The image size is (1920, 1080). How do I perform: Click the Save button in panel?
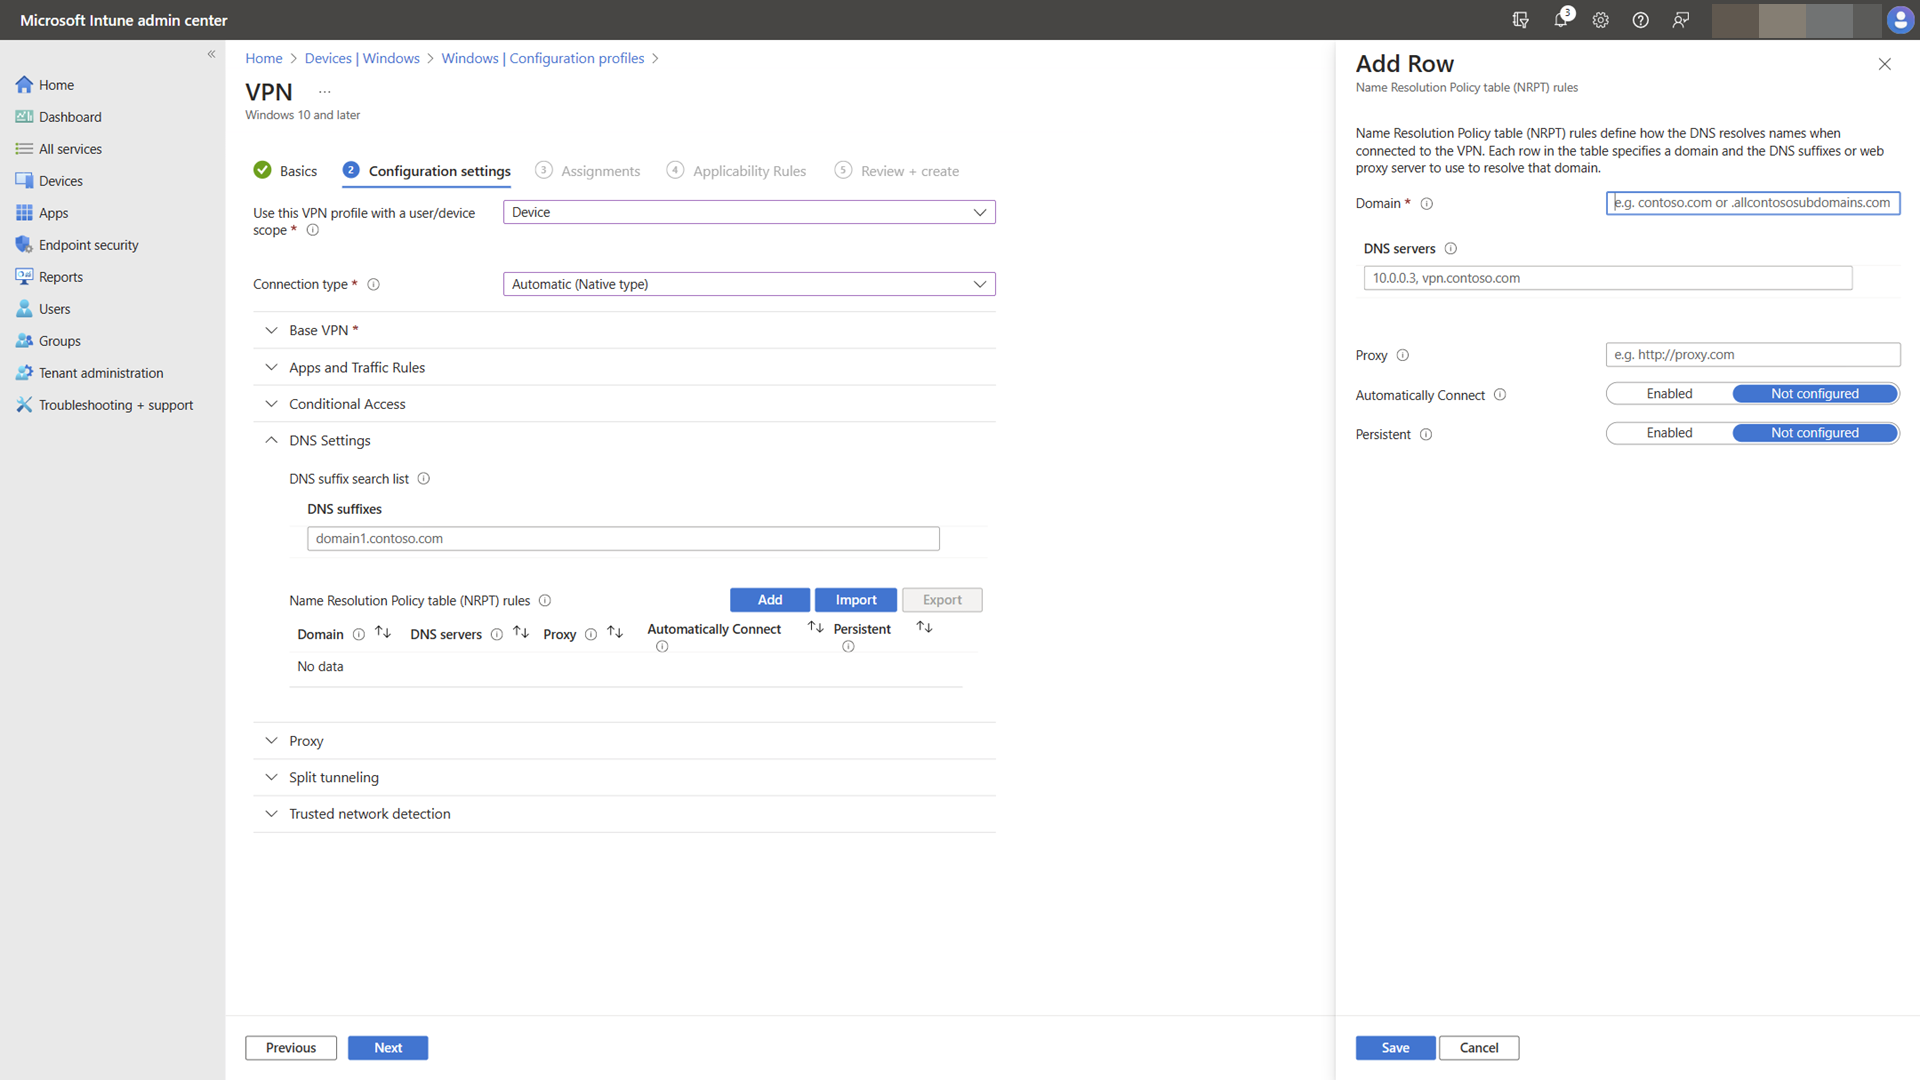coord(1395,1048)
